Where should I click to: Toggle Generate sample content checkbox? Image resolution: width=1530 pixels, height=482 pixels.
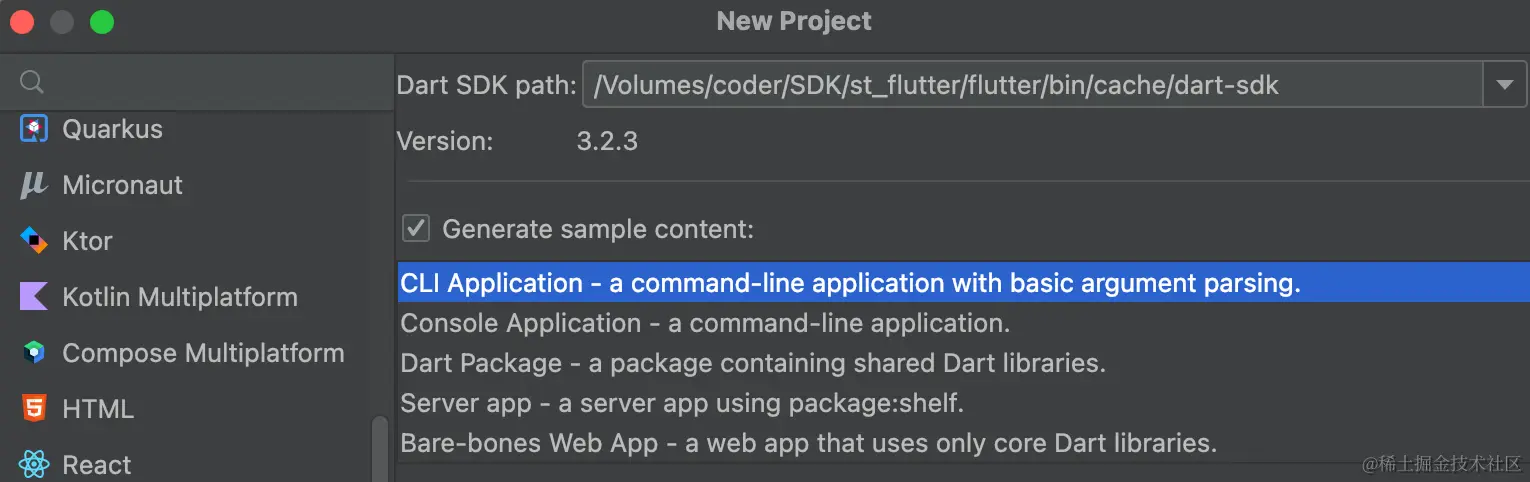point(415,229)
